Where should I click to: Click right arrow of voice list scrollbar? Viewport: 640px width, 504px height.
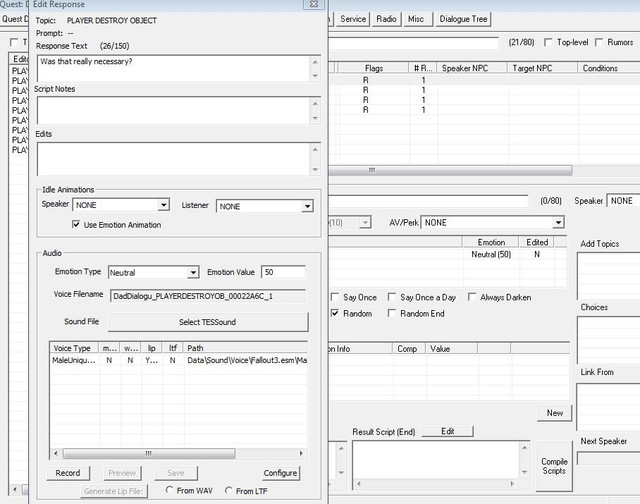(301, 453)
